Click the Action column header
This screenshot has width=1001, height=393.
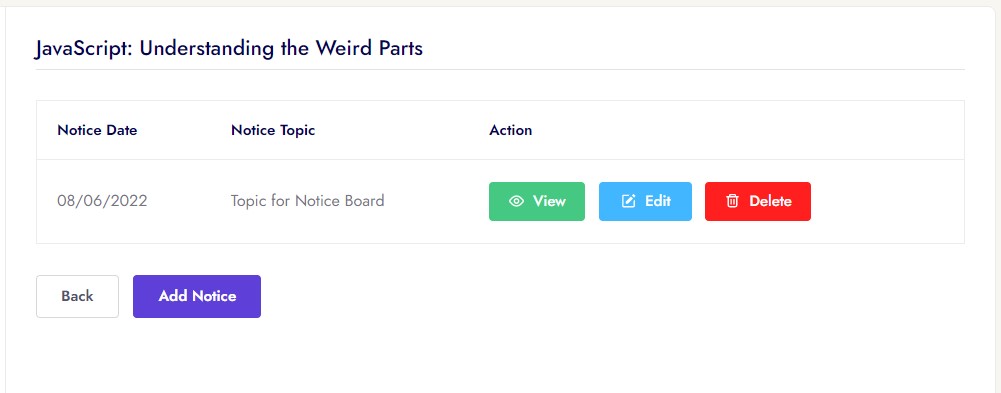coord(511,130)
